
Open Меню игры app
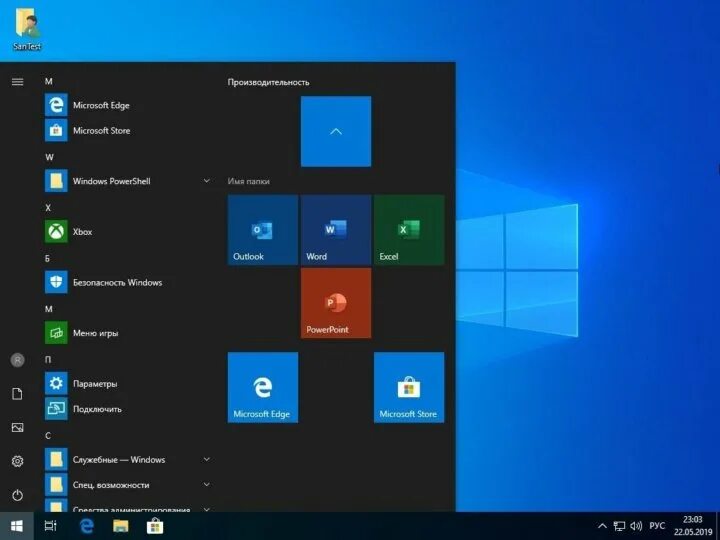click(126, 333)
